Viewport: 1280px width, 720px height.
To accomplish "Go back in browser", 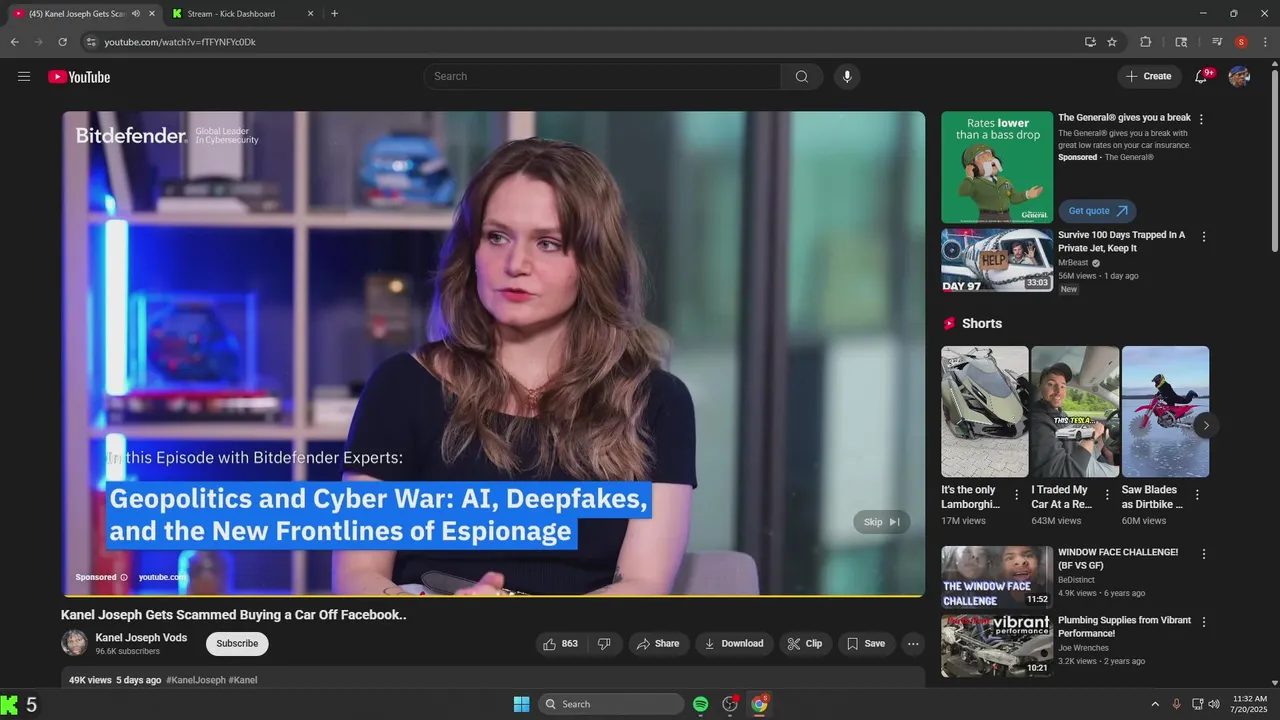I will 14,42.
